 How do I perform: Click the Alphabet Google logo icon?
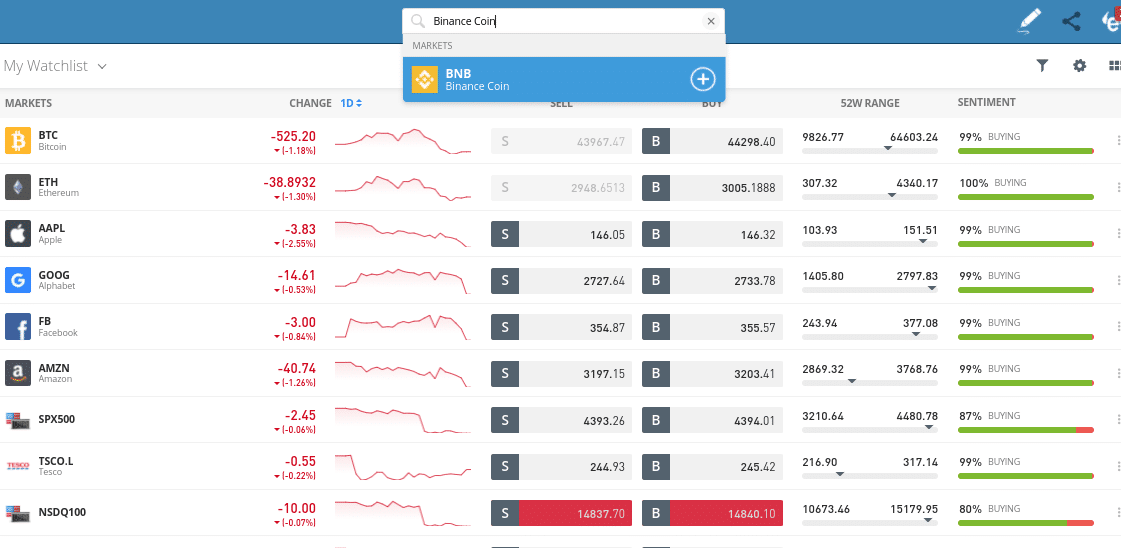tap(18, 280)
